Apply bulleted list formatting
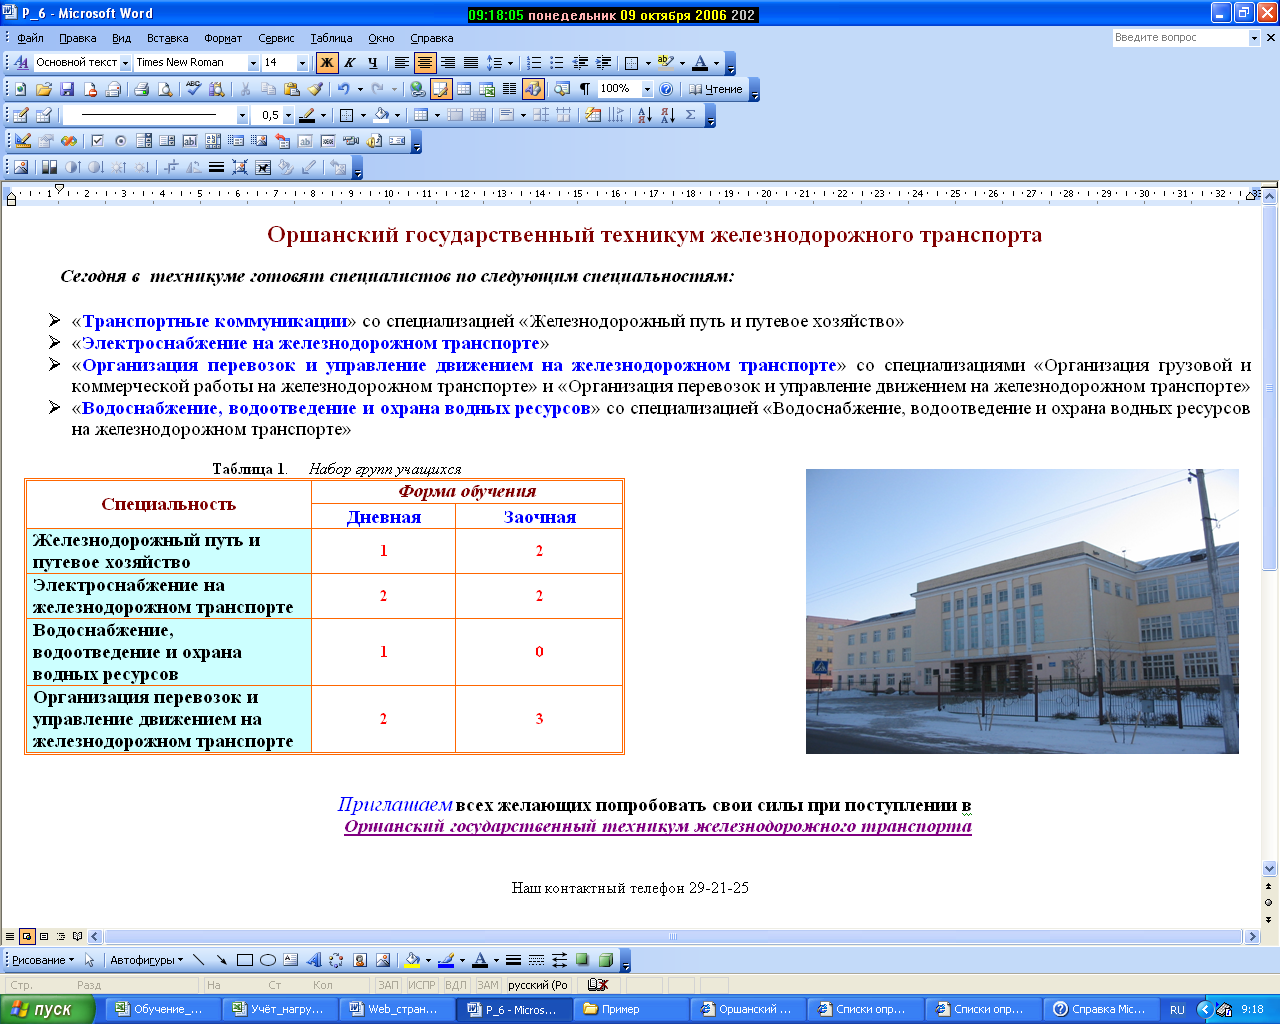Screen dimensions: 1280x1024 pyautogui.click(x=557, y=62)
